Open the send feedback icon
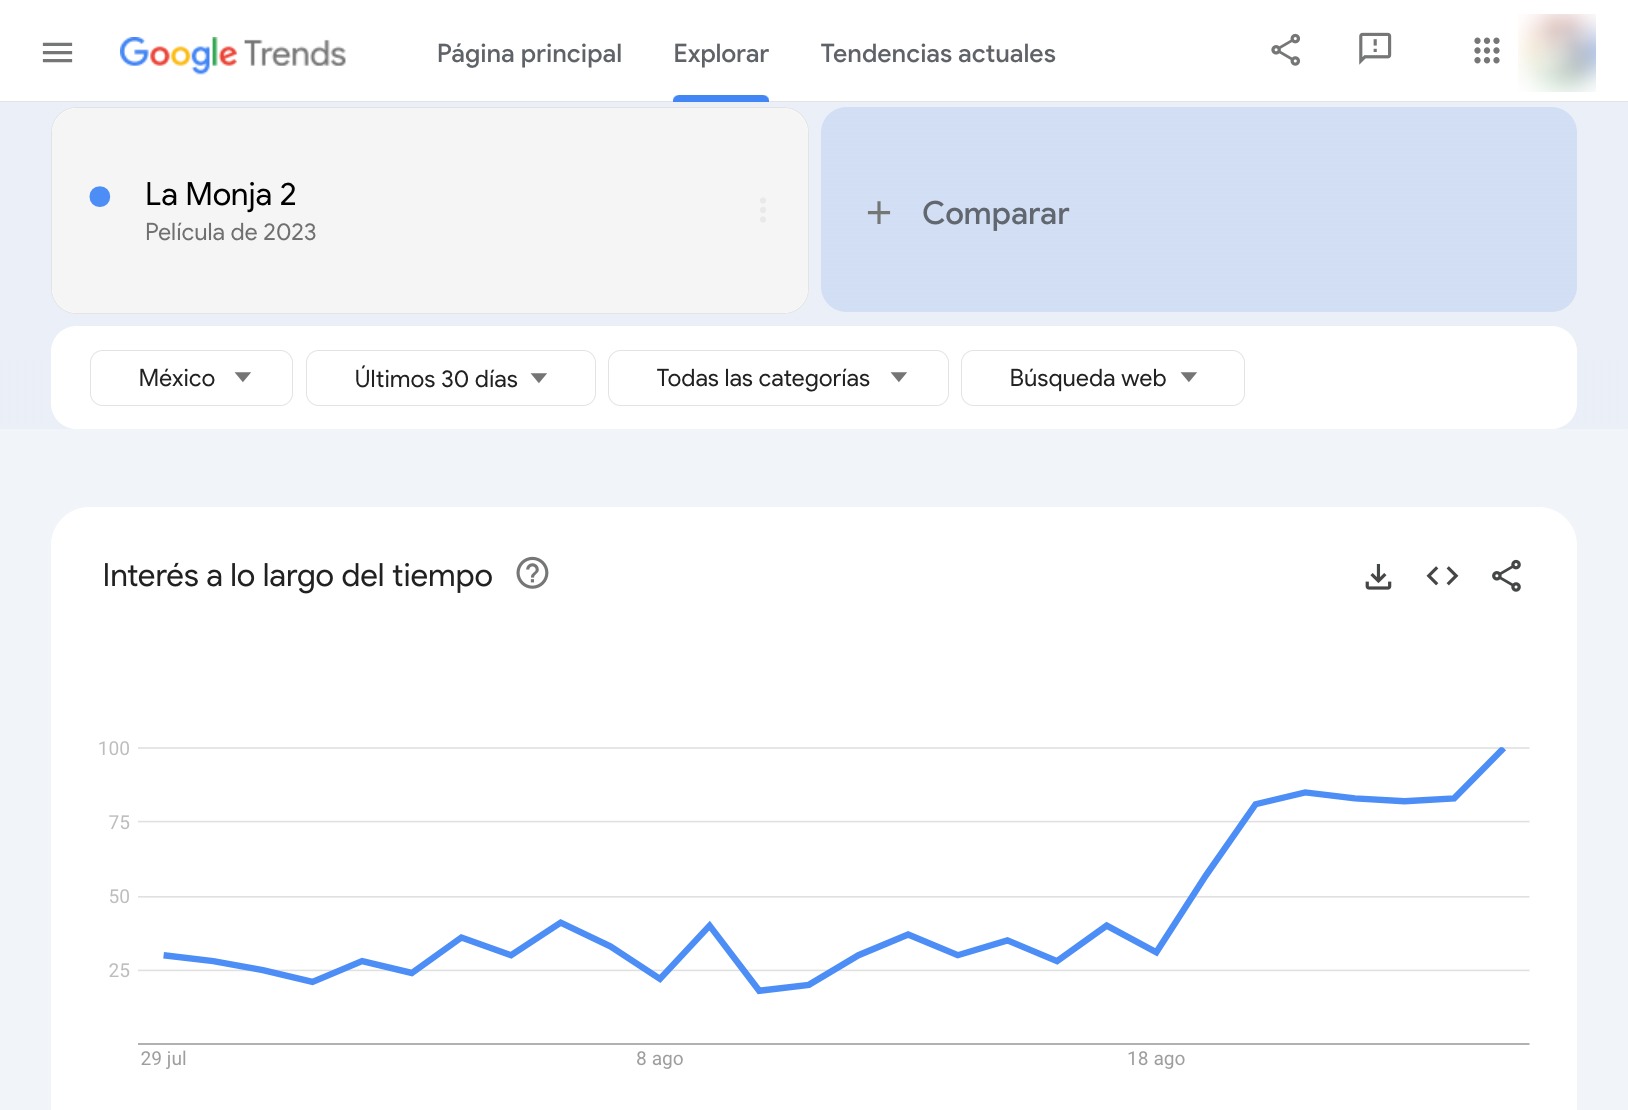 tap(1374, 48)
